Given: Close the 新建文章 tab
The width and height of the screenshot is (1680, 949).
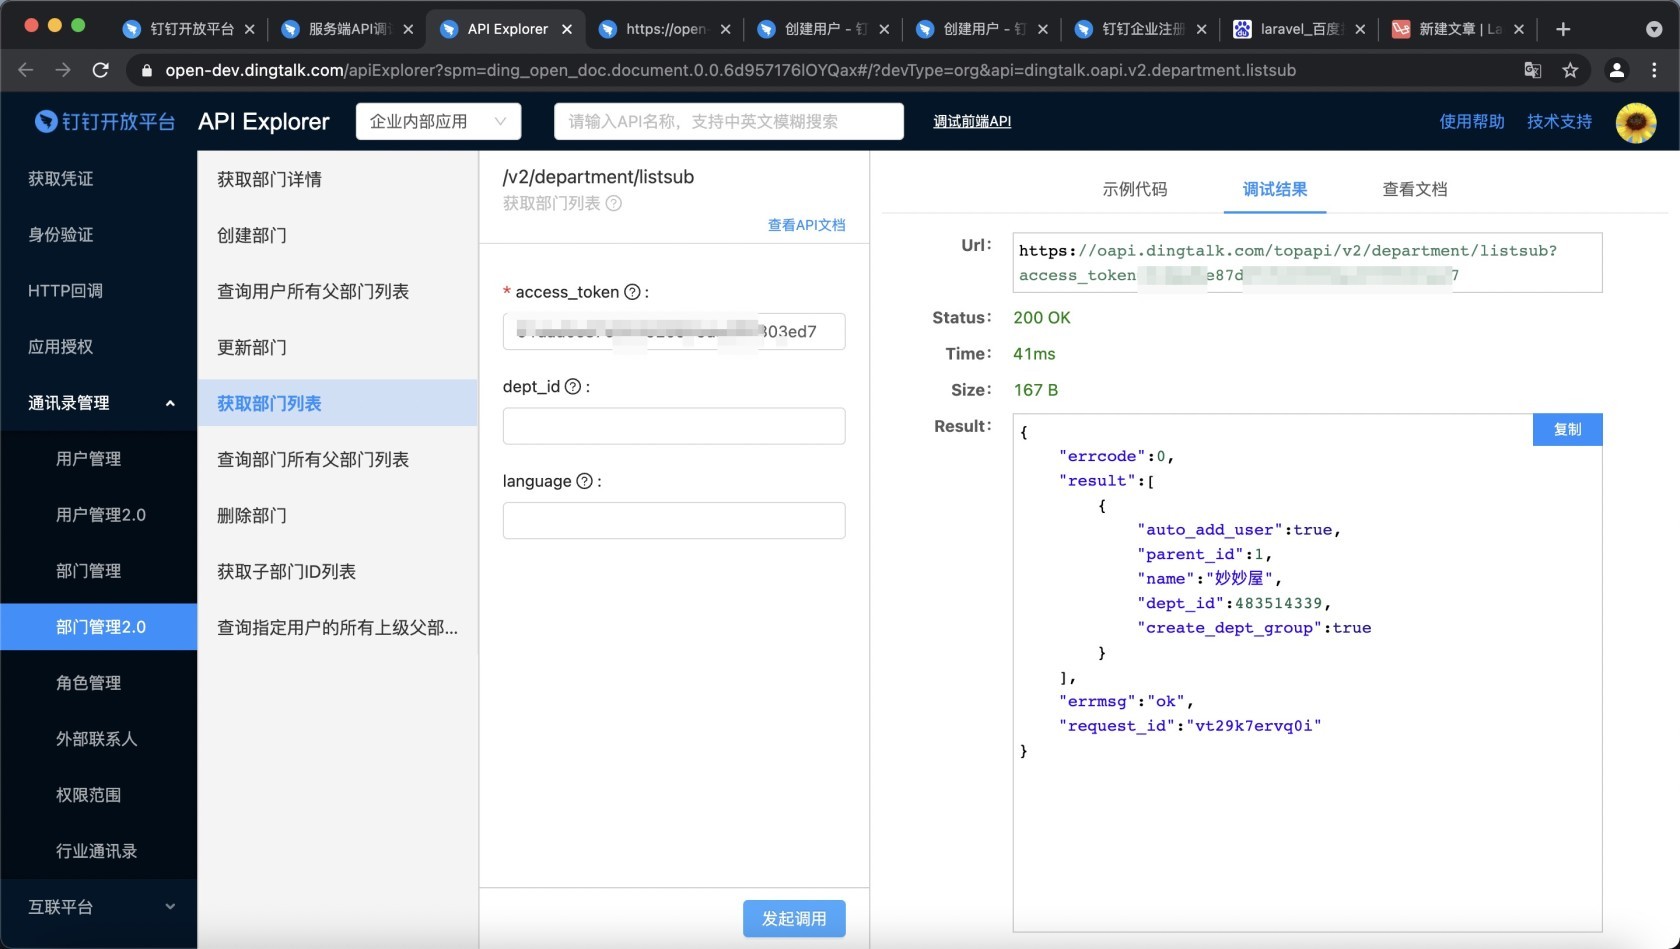Looking at the screenshot, I should click(x=1519, y=29).
